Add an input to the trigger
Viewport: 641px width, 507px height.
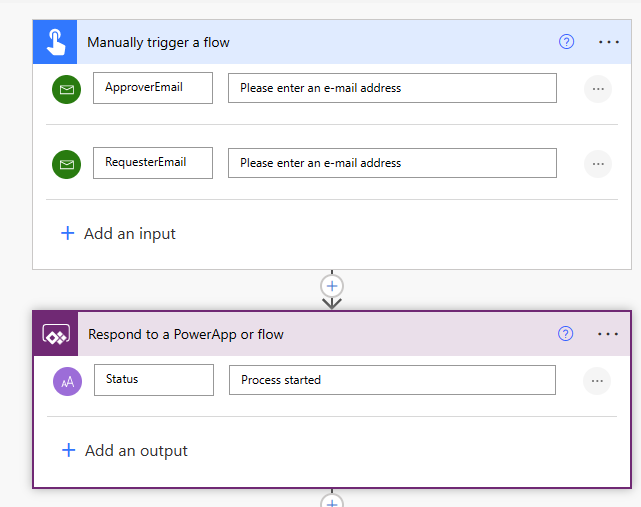118,233
